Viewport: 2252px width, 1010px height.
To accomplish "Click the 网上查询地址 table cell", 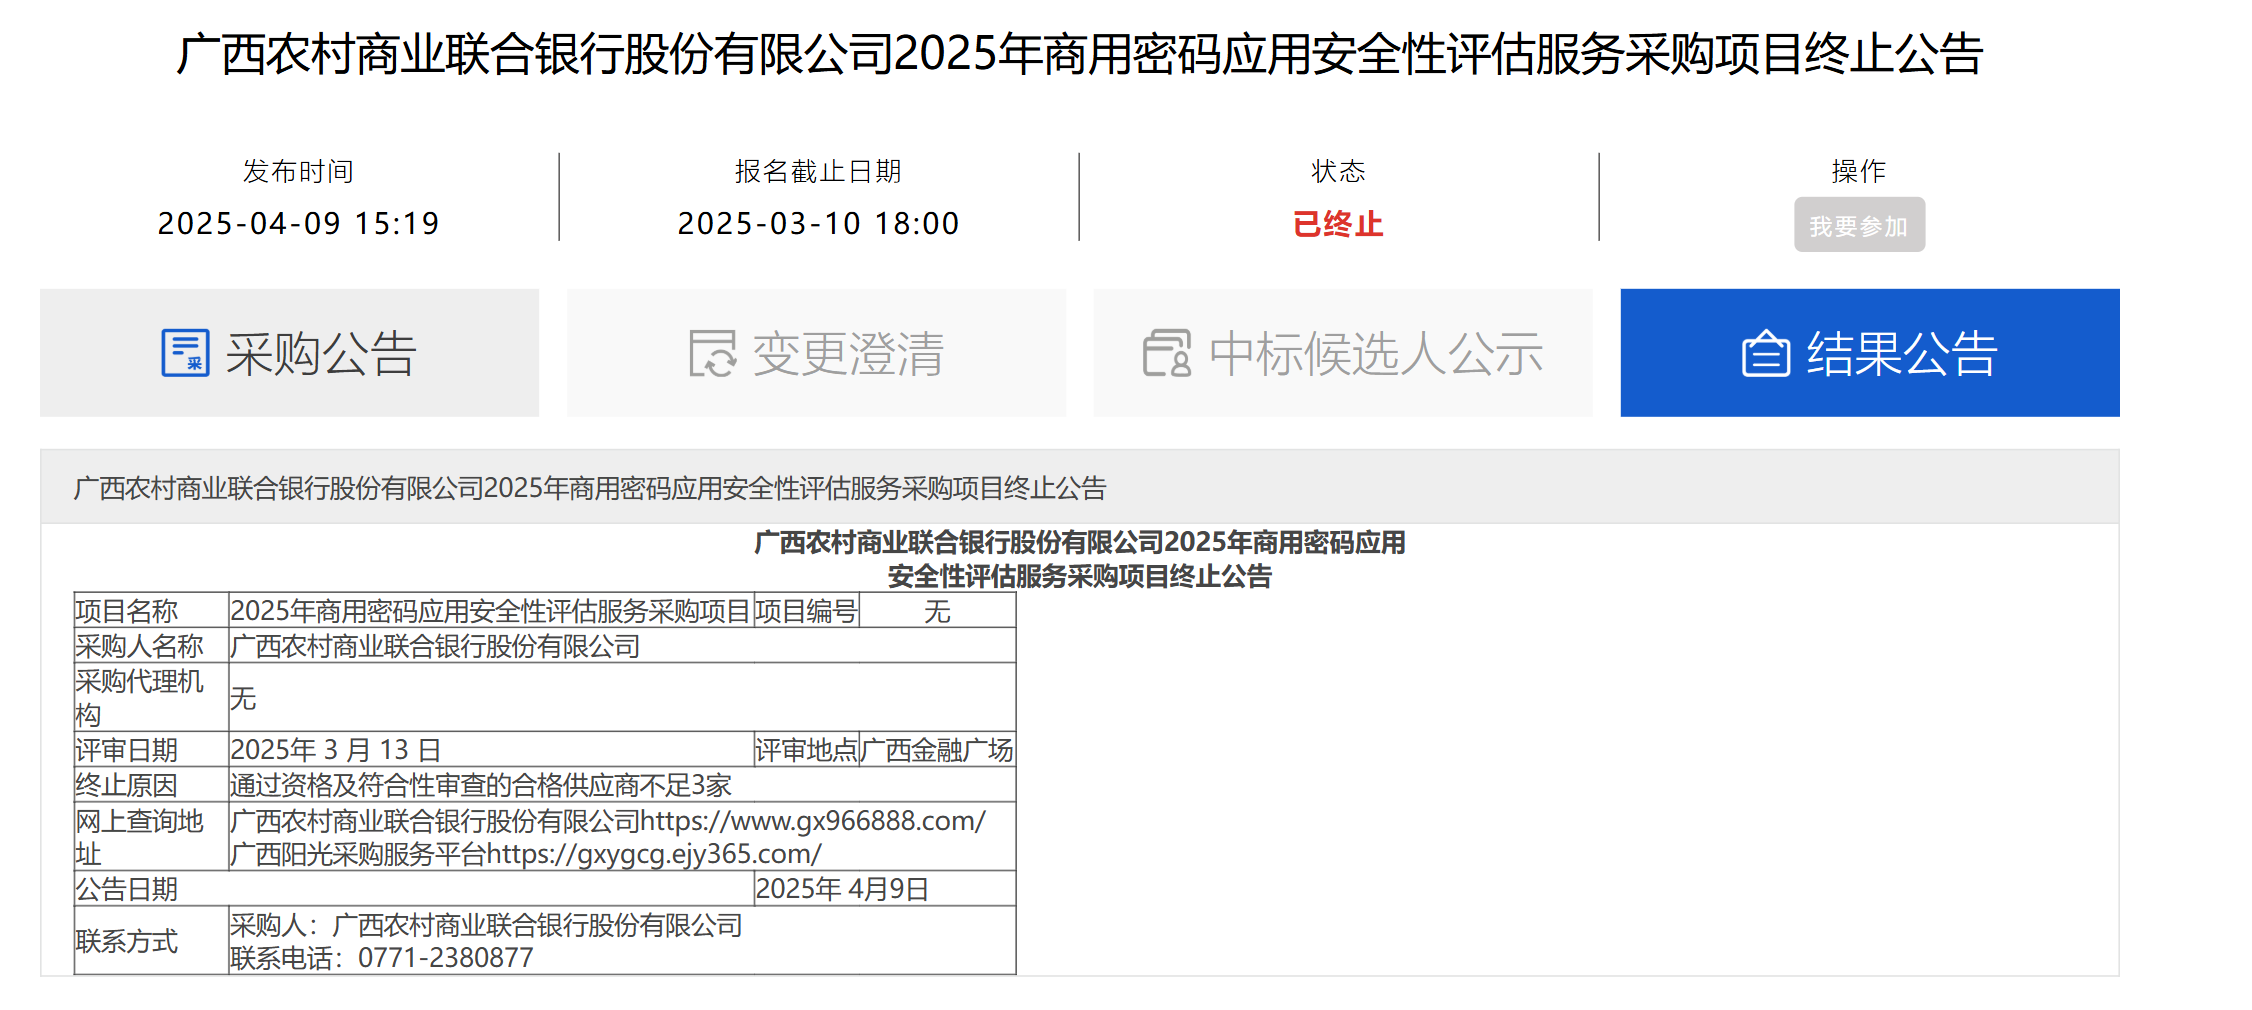I will pos(151,836).
